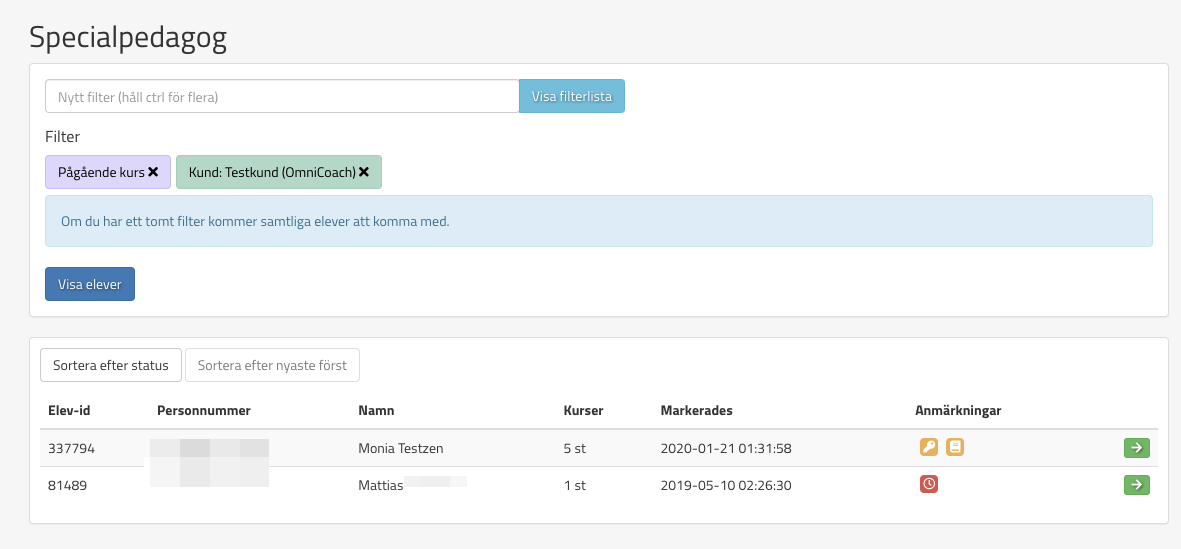Click the Visa filterlista button
The width and height of the screenshot is (1181, 549).
pos(571,96)
